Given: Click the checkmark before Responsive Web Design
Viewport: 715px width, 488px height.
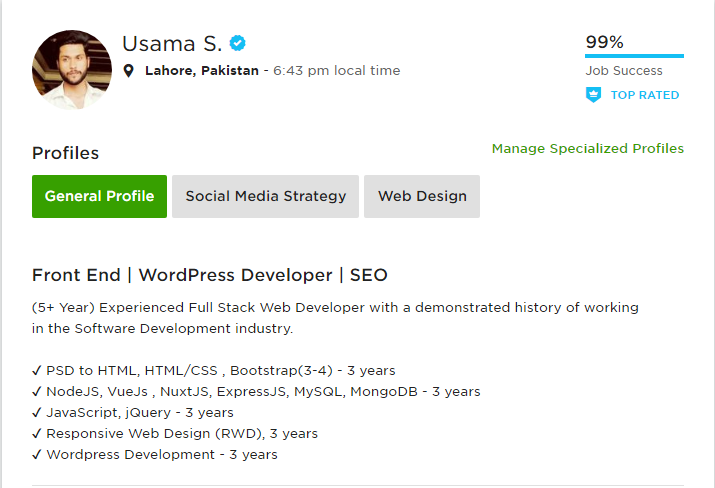Looking at the screenshot, I should pyautogui.click(x=37, y=433).
